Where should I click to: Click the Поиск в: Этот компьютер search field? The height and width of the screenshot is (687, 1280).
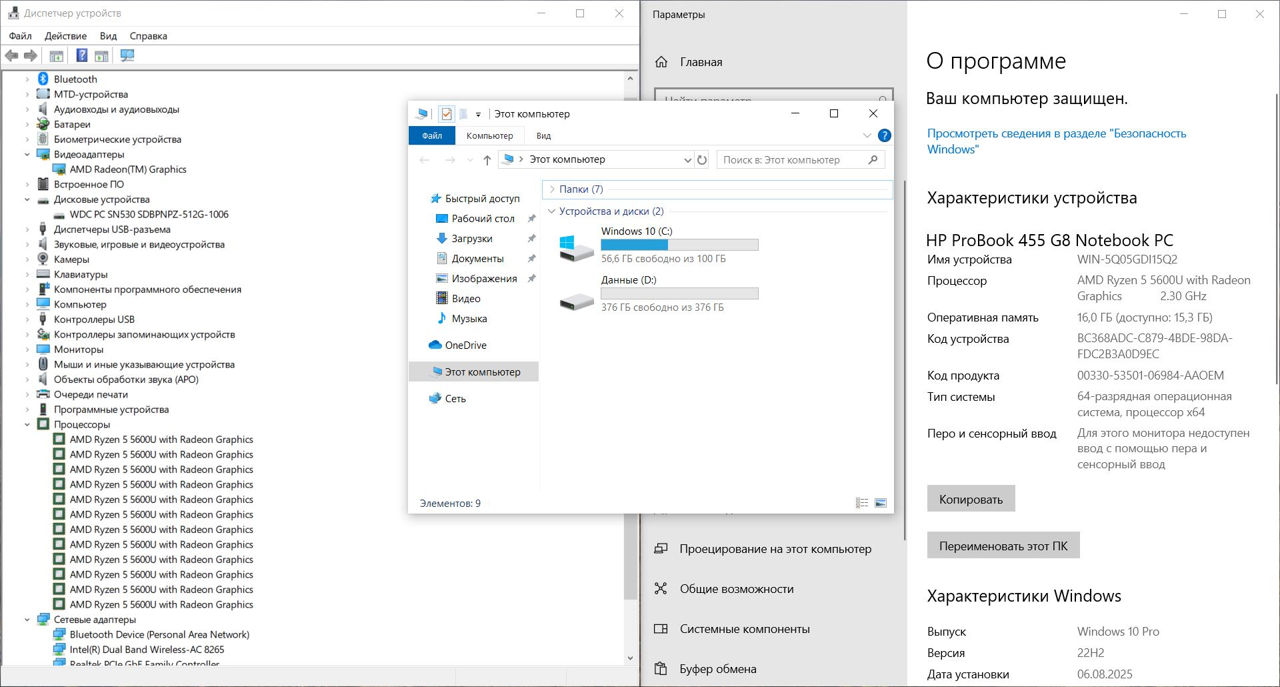point(795,160)
